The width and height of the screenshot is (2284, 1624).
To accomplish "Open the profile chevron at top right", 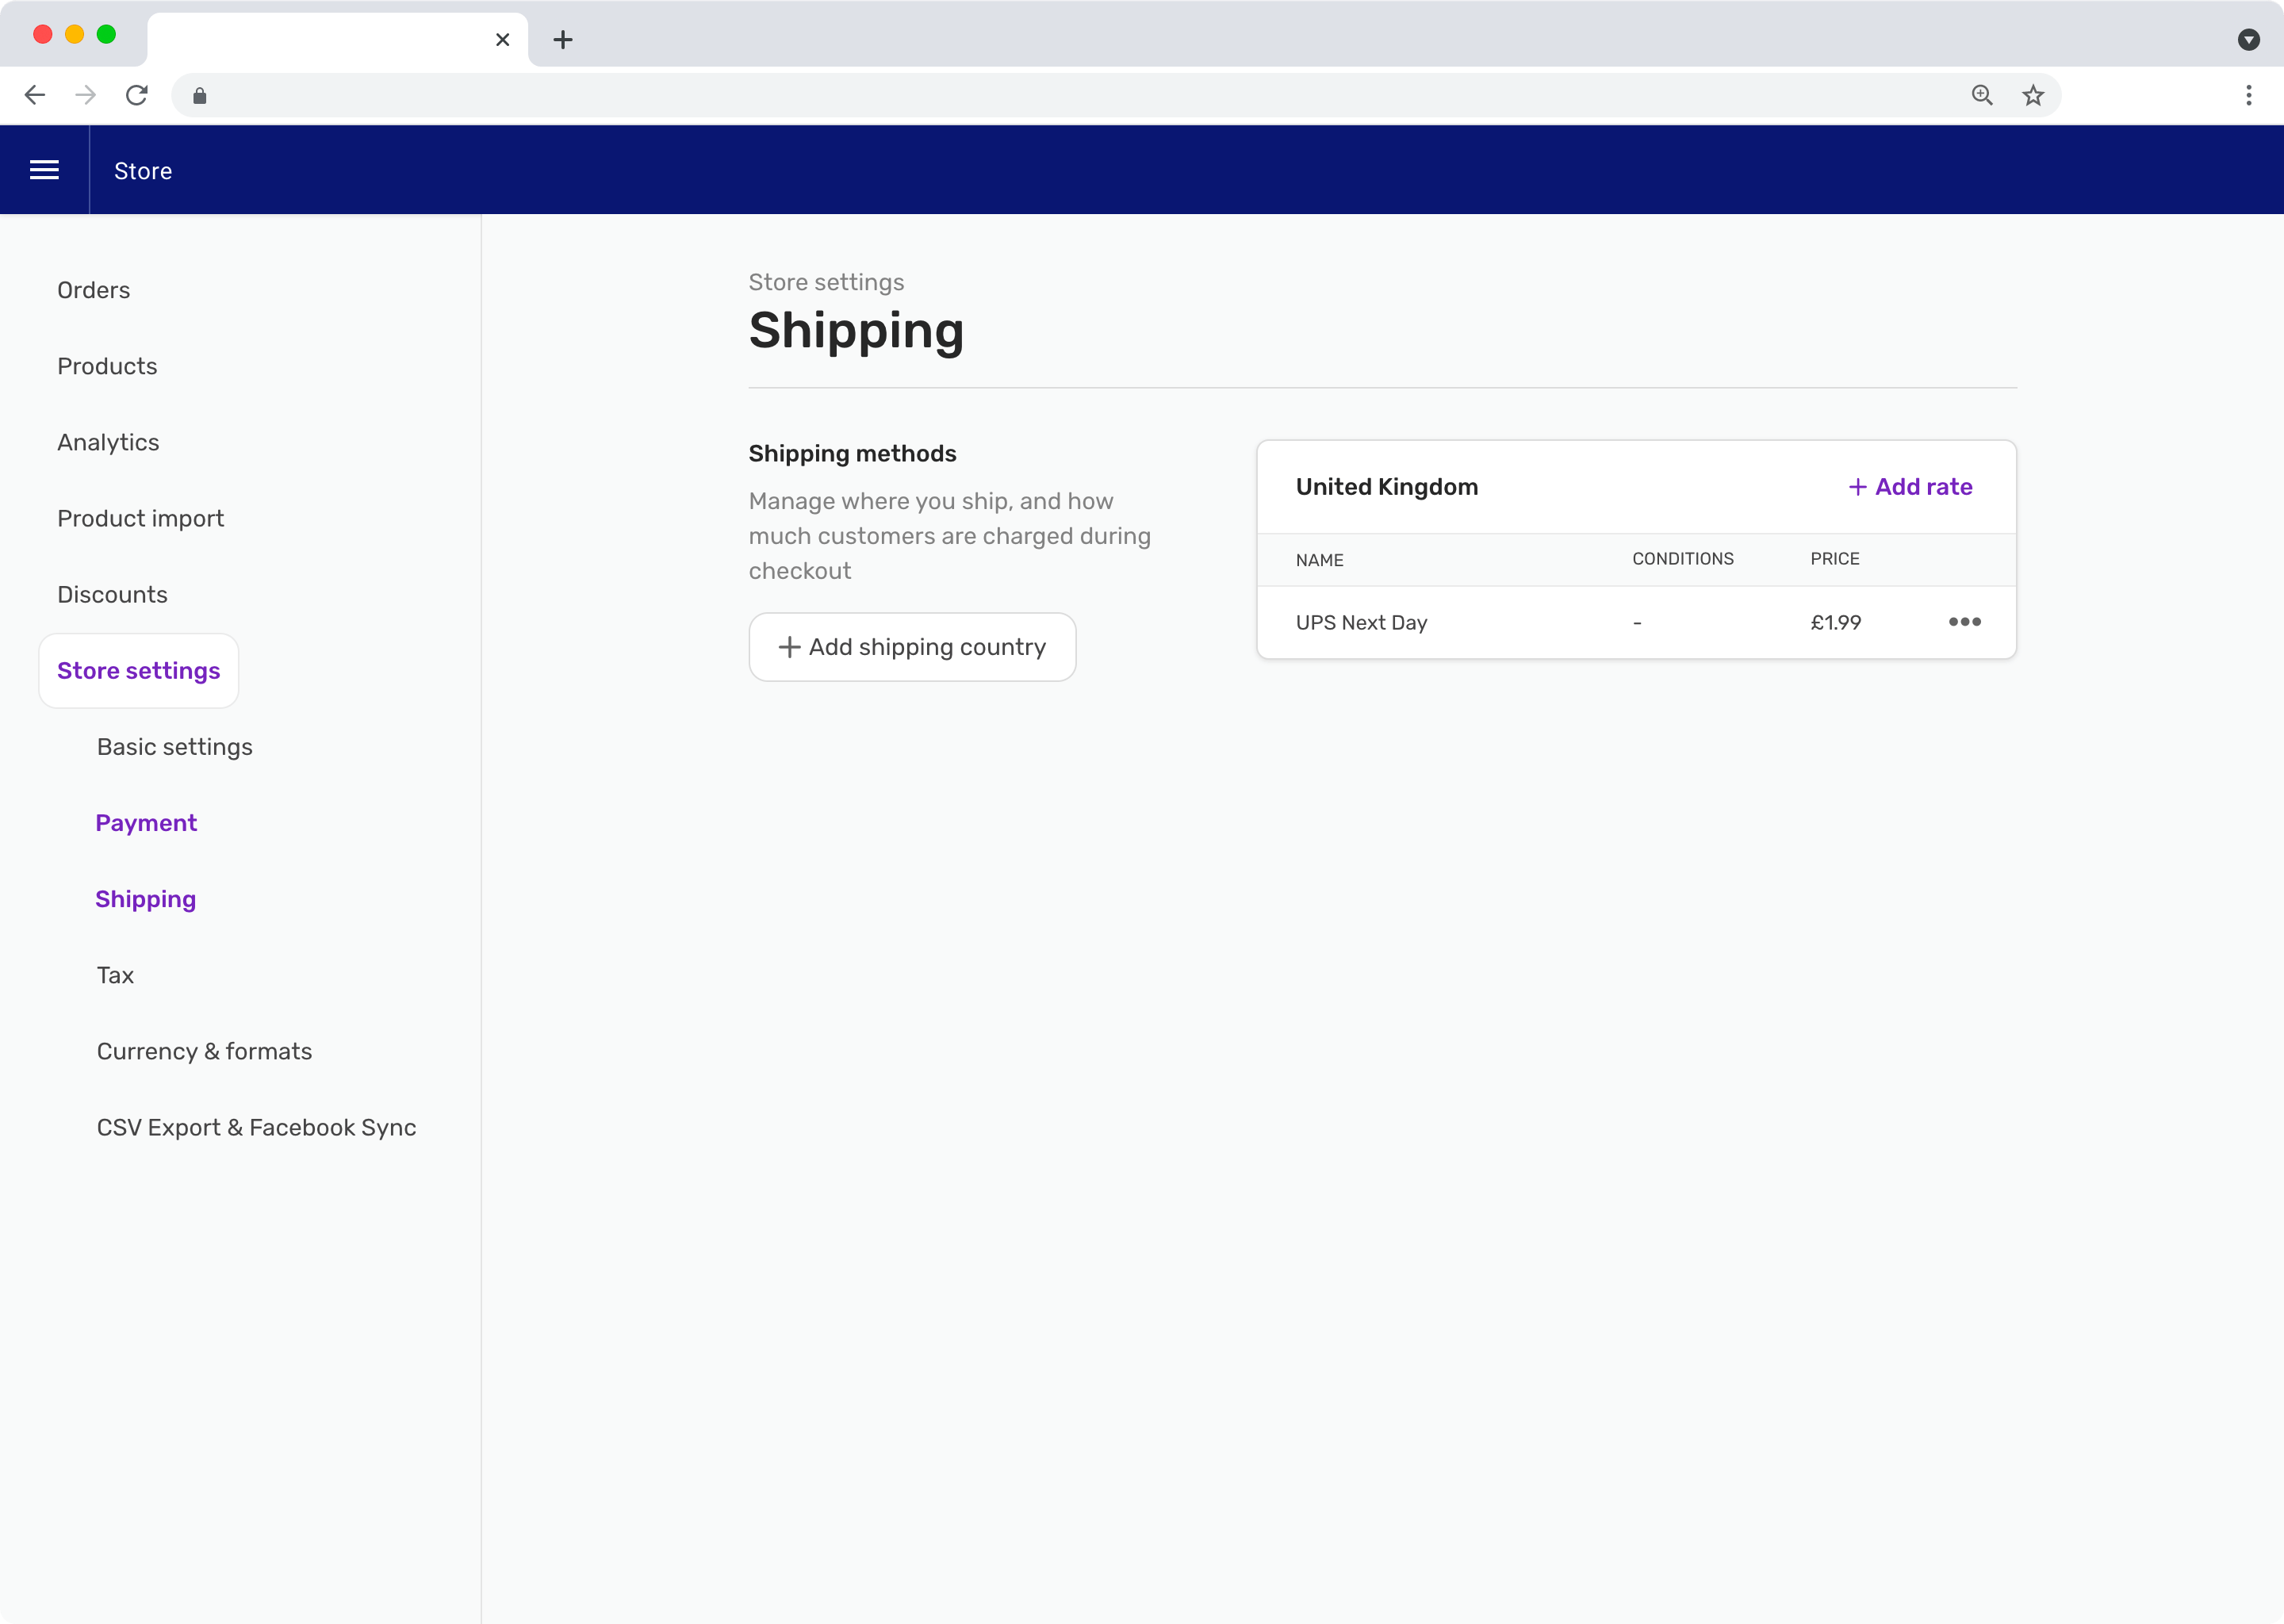I will coord(2251,40).
